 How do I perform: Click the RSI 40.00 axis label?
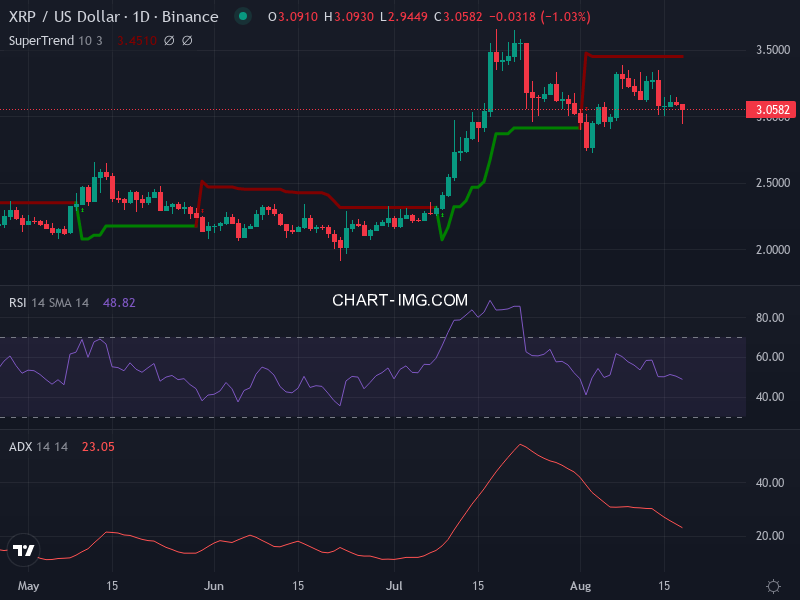point(770,396)
